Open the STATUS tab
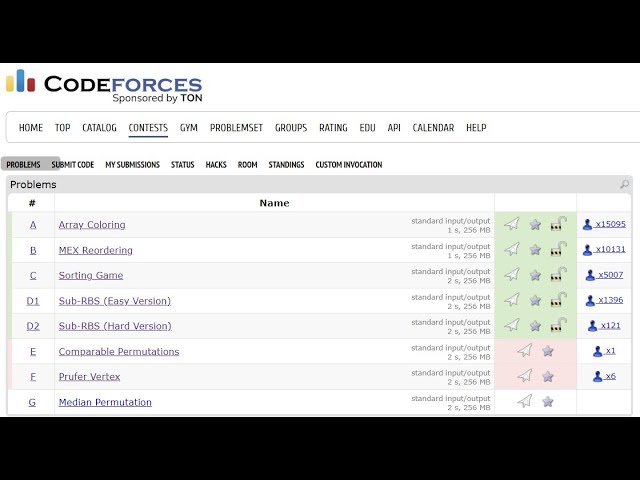640x480 pixels. click(x=182, y=164)
